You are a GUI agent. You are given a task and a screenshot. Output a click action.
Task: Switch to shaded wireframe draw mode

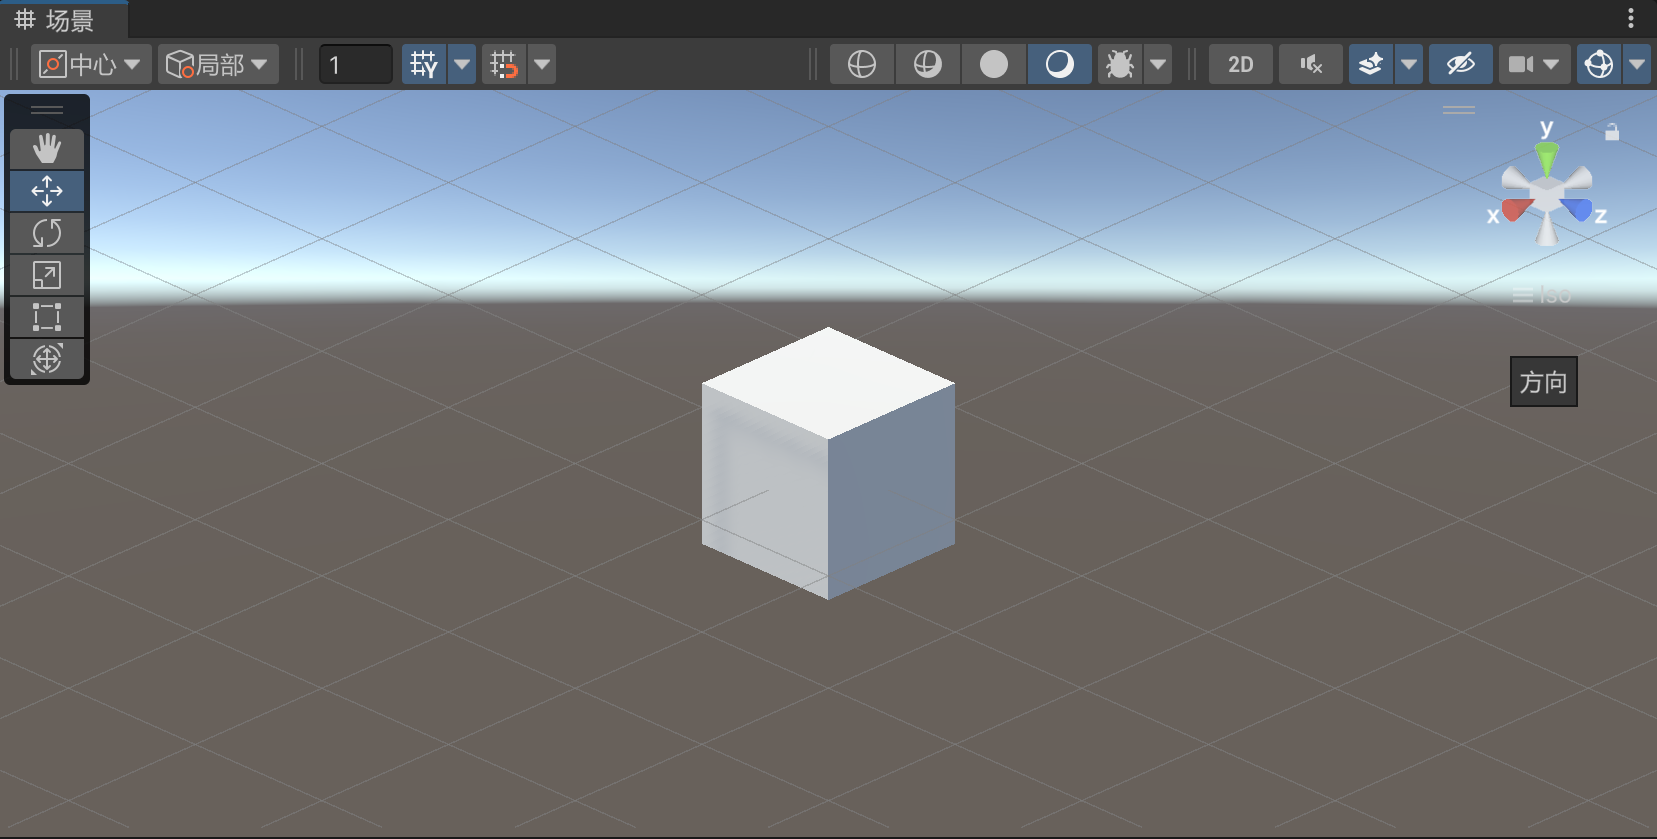[928, 64]
